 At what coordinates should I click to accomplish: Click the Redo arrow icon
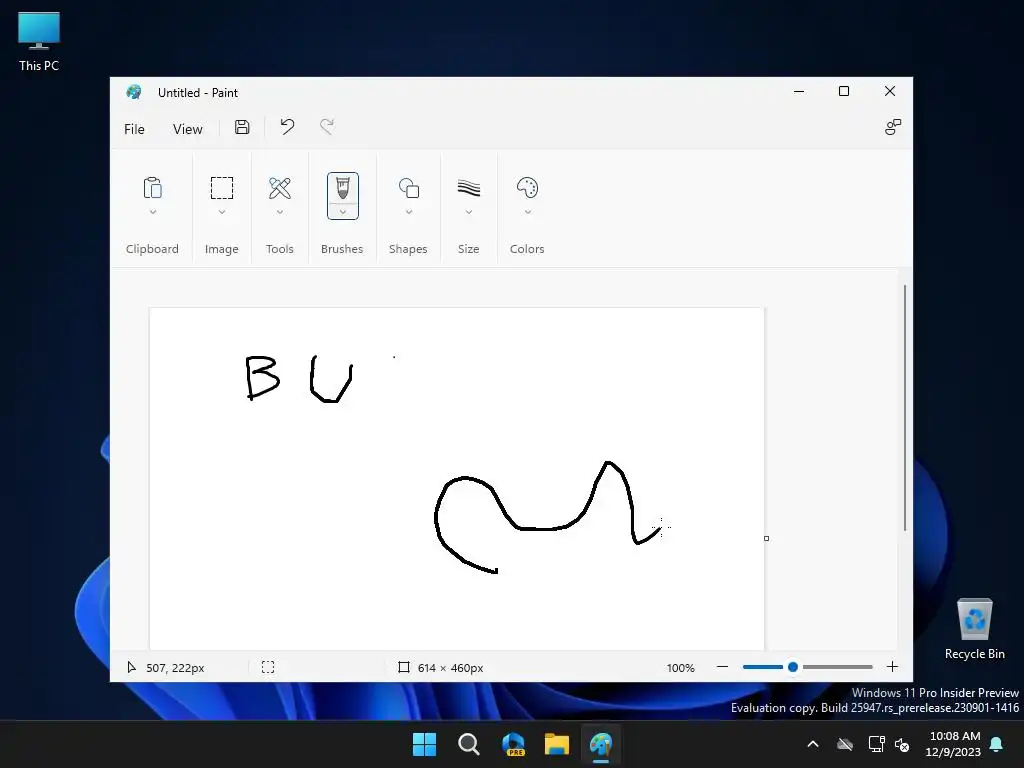tap(327, 127)
